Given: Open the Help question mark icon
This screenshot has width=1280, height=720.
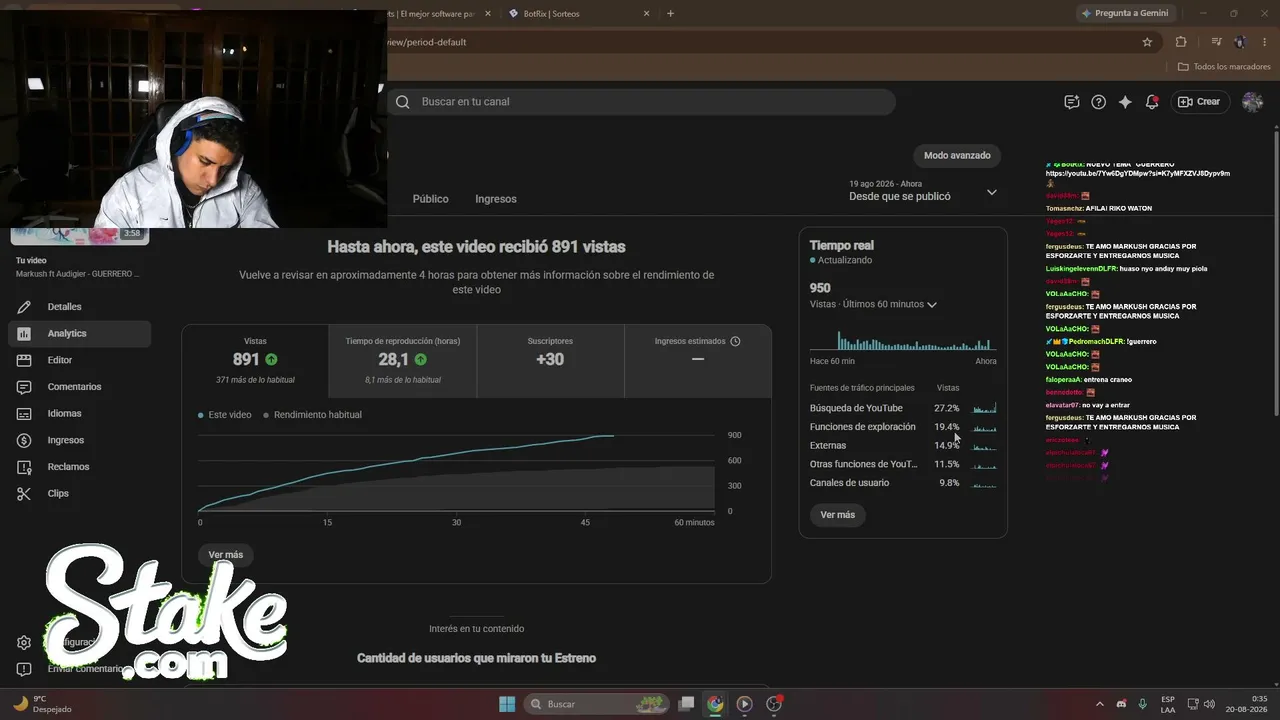Looking at the screenshot, I should 1098,102.
